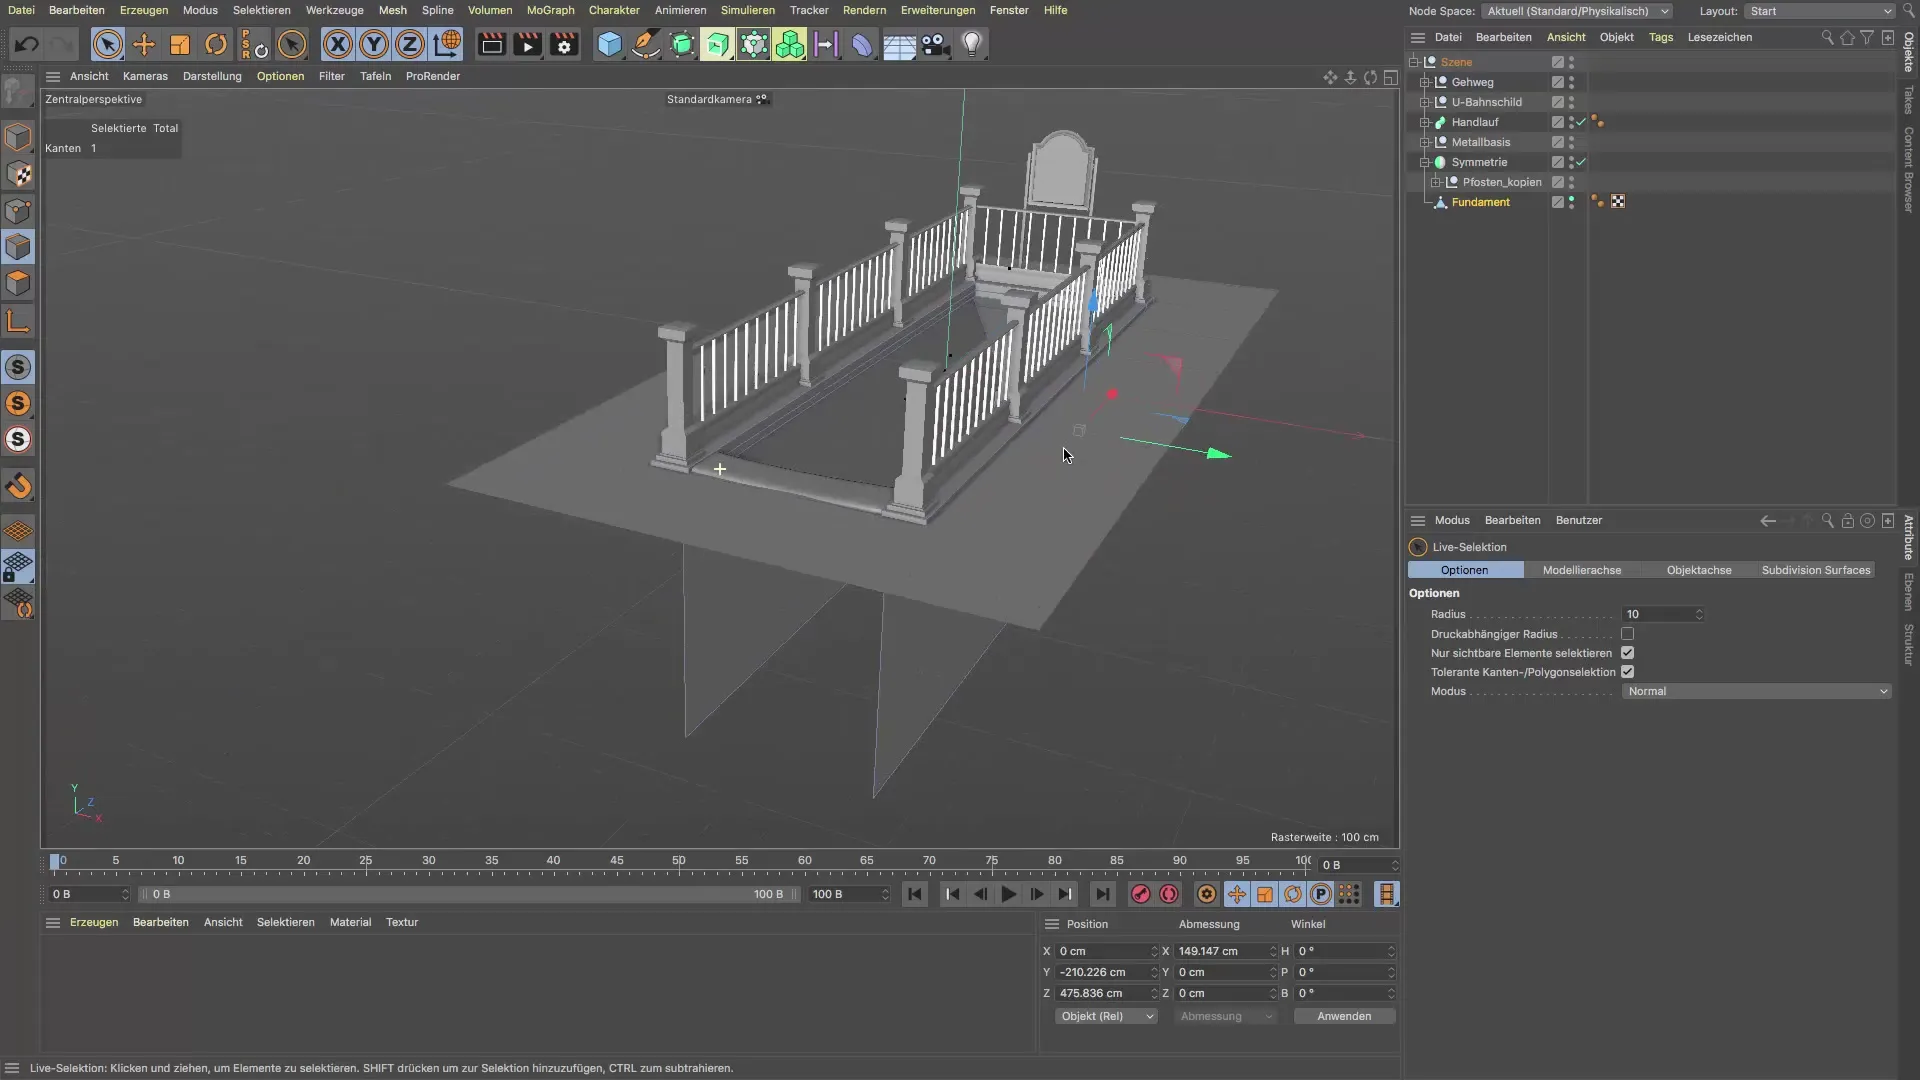Expand the Pfosten_kopien object

click(x=1435, y=182)
